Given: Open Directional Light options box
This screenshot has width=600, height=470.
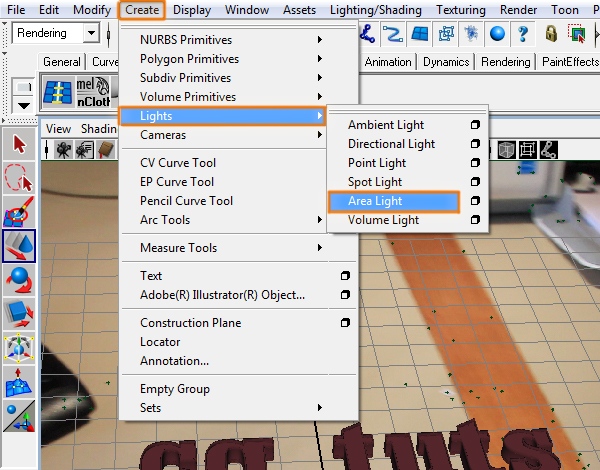Looking at the screenshot, I should point(475,144).
